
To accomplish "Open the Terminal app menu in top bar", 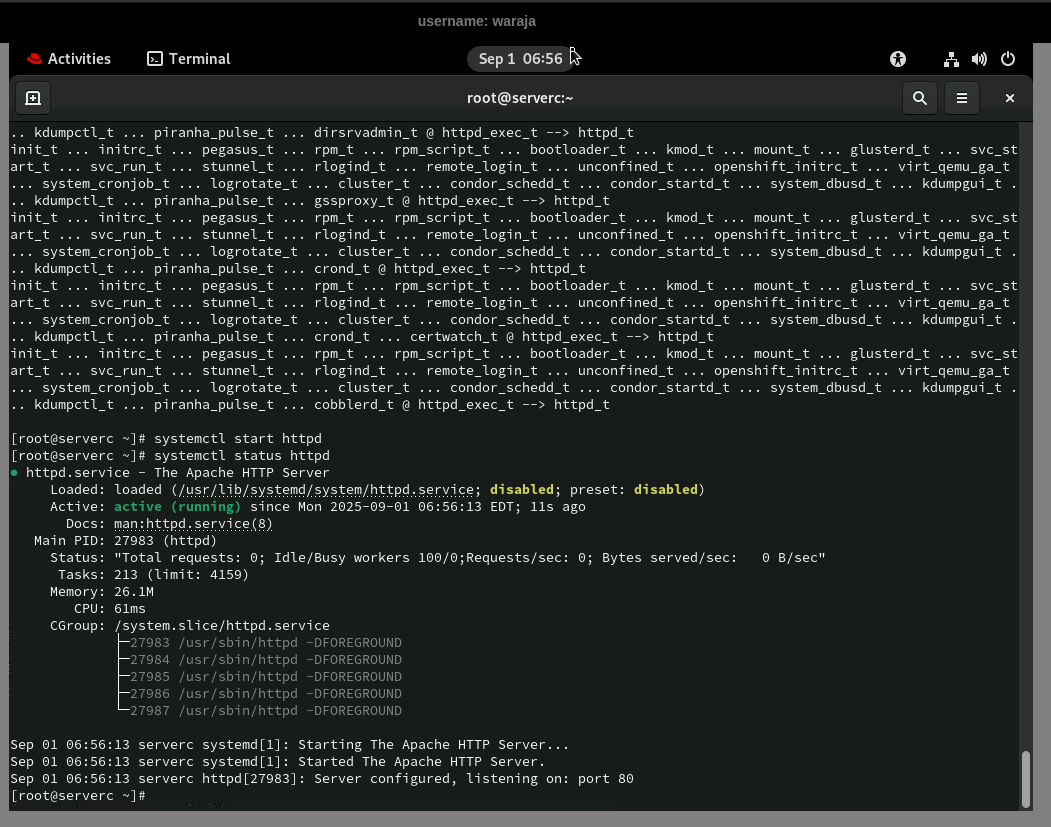I will click(188, 59).
